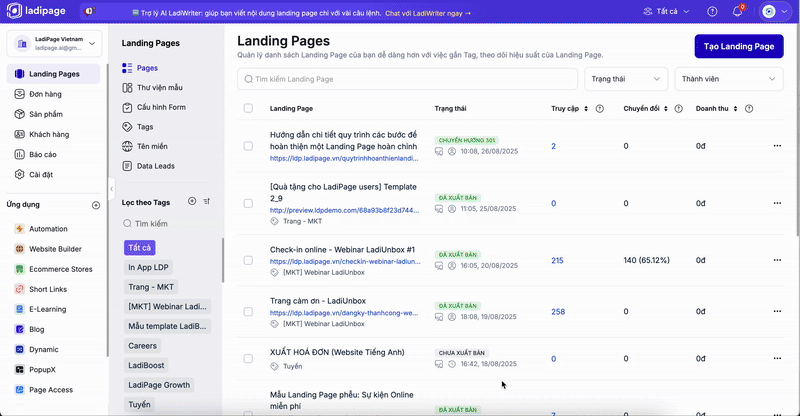Screen dimensions: 800x416
Task: Filter by 'Careers' tag
Action: pyautogui.click(x=142, y=346)
